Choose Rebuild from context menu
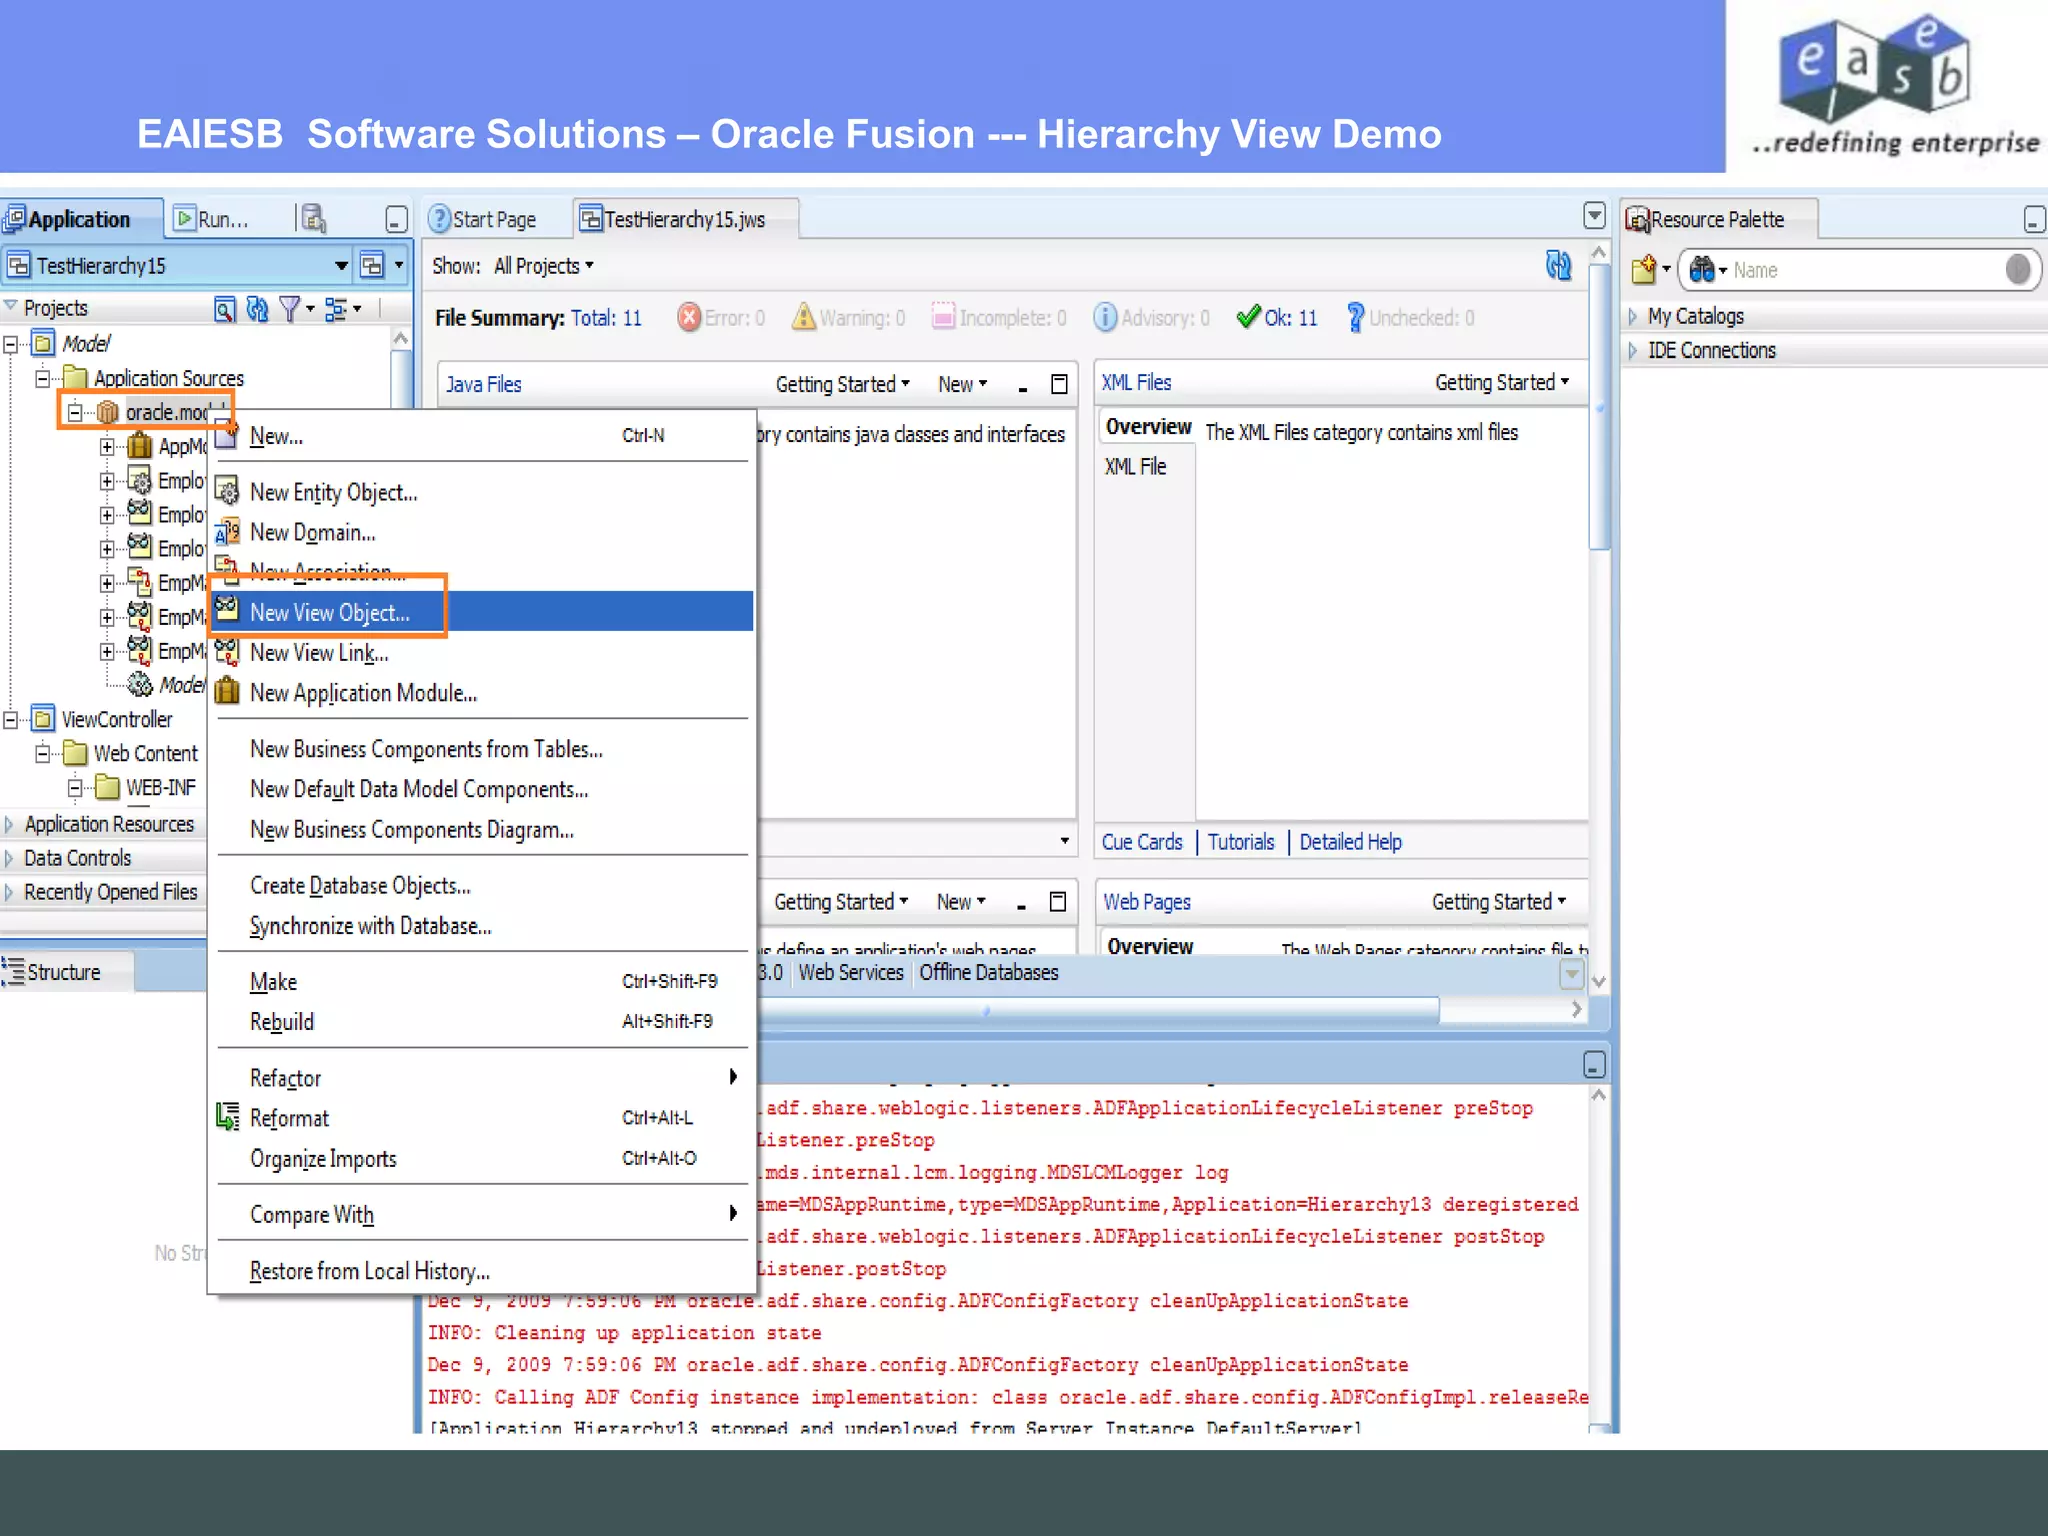Screen dimensions: 2048x1536 tap(481, 1021)
